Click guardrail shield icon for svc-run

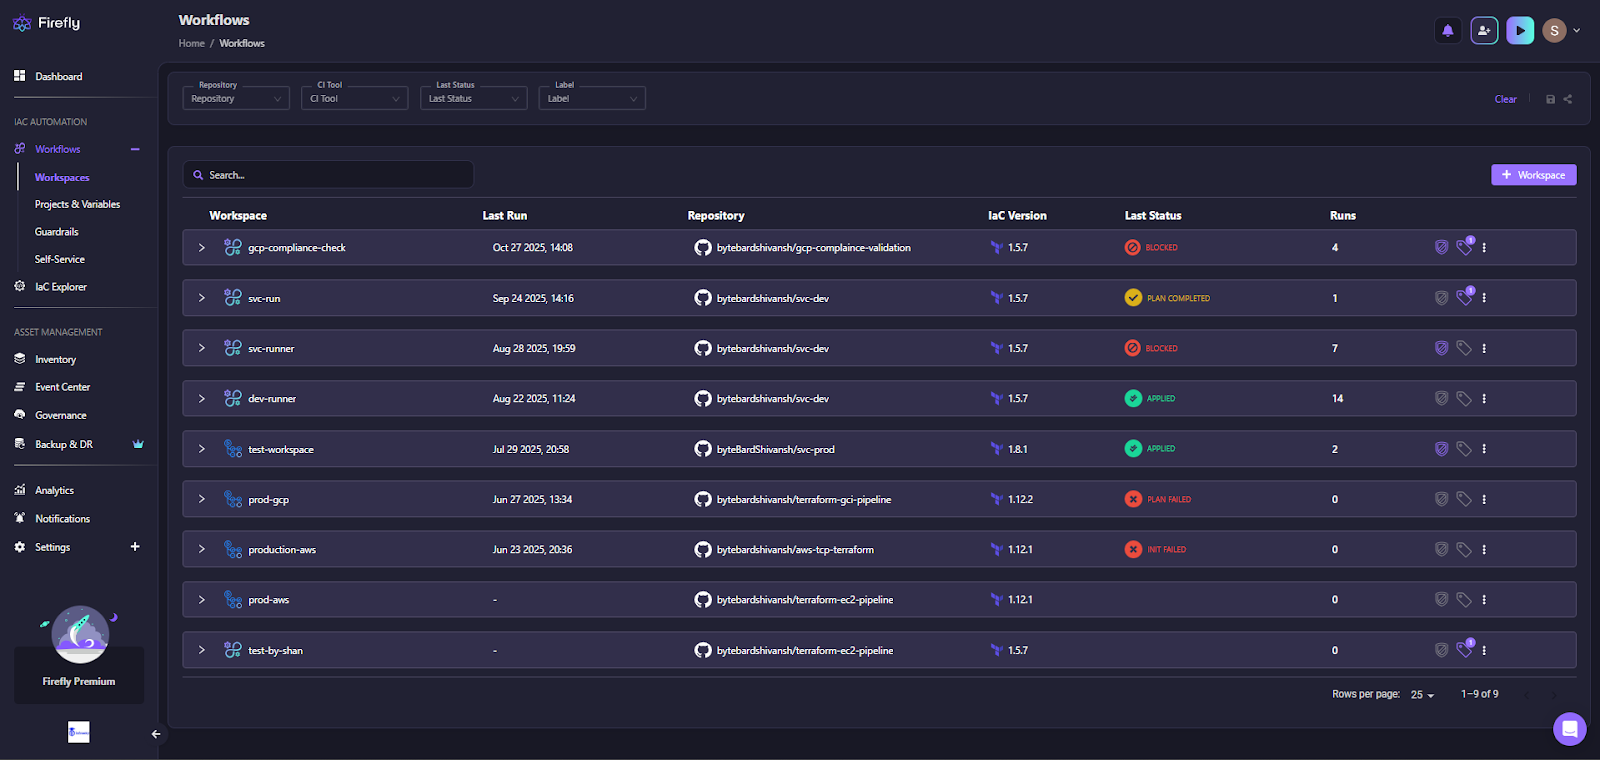point(1441,298)
